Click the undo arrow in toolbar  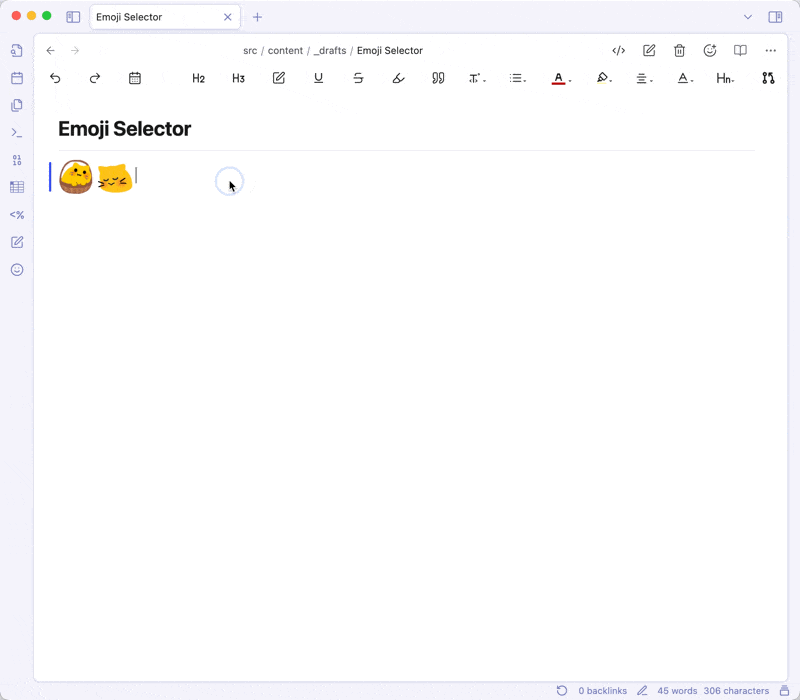pos(55,78)
